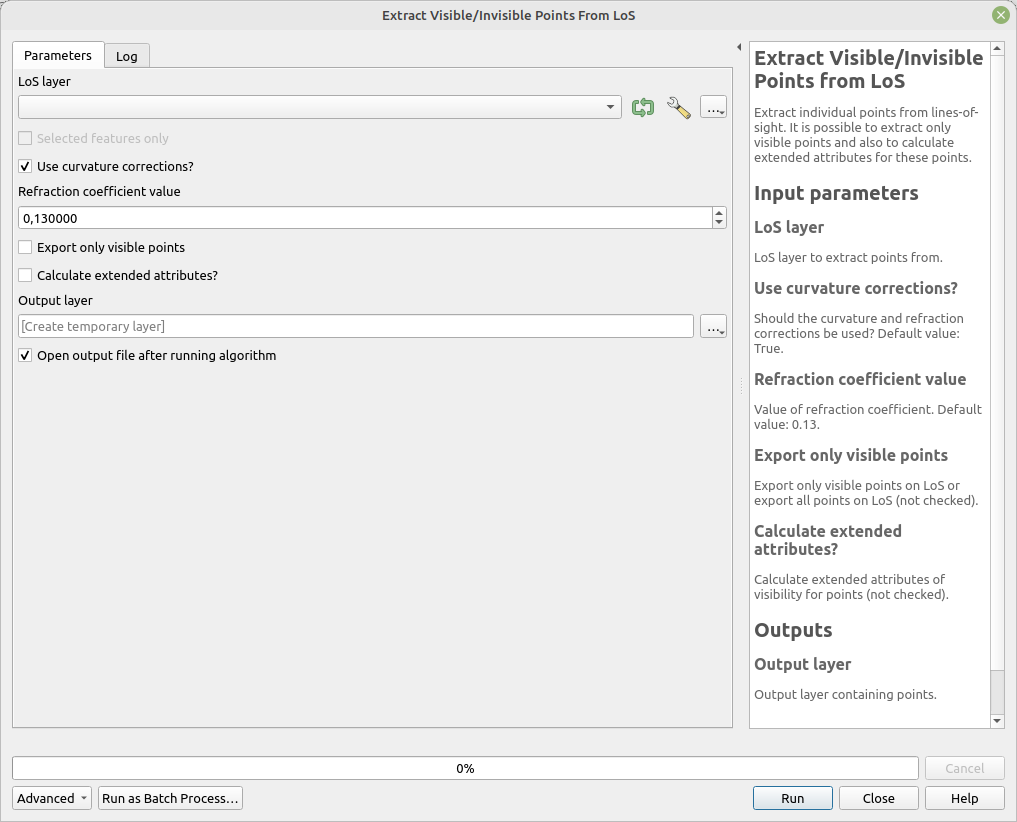1017x822 pixels.
Task: Click the Help button
Action: [964, 799]
